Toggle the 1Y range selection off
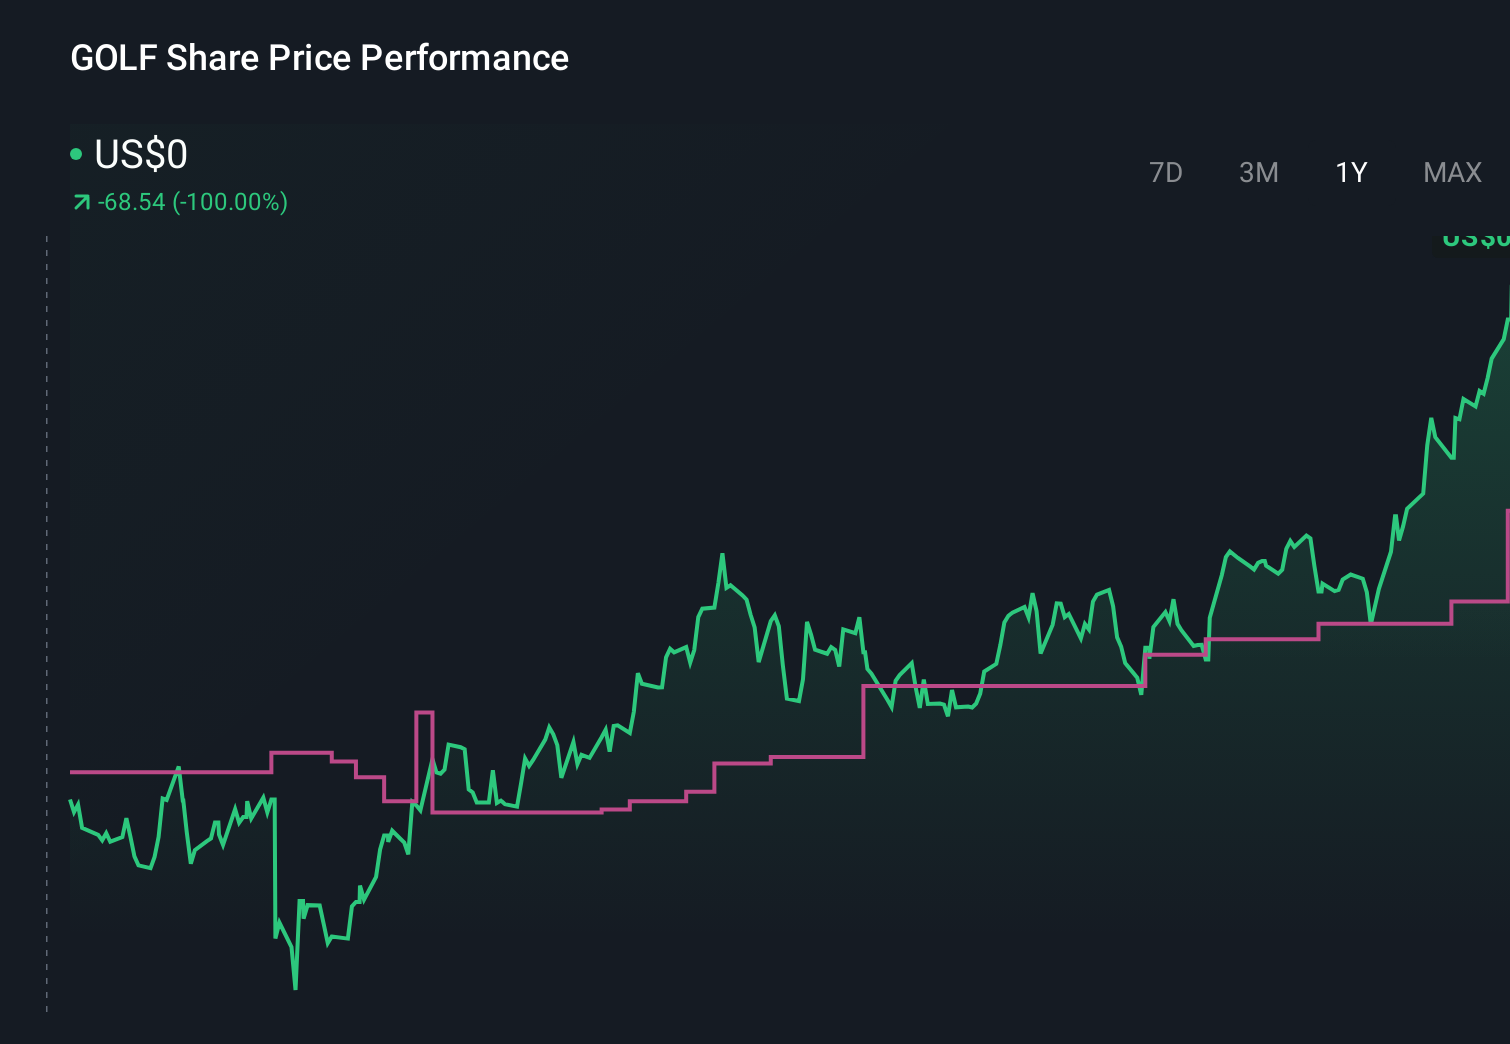Image resolution: width=1510 pixels, height=1044 pixels. click(1350, 172)
